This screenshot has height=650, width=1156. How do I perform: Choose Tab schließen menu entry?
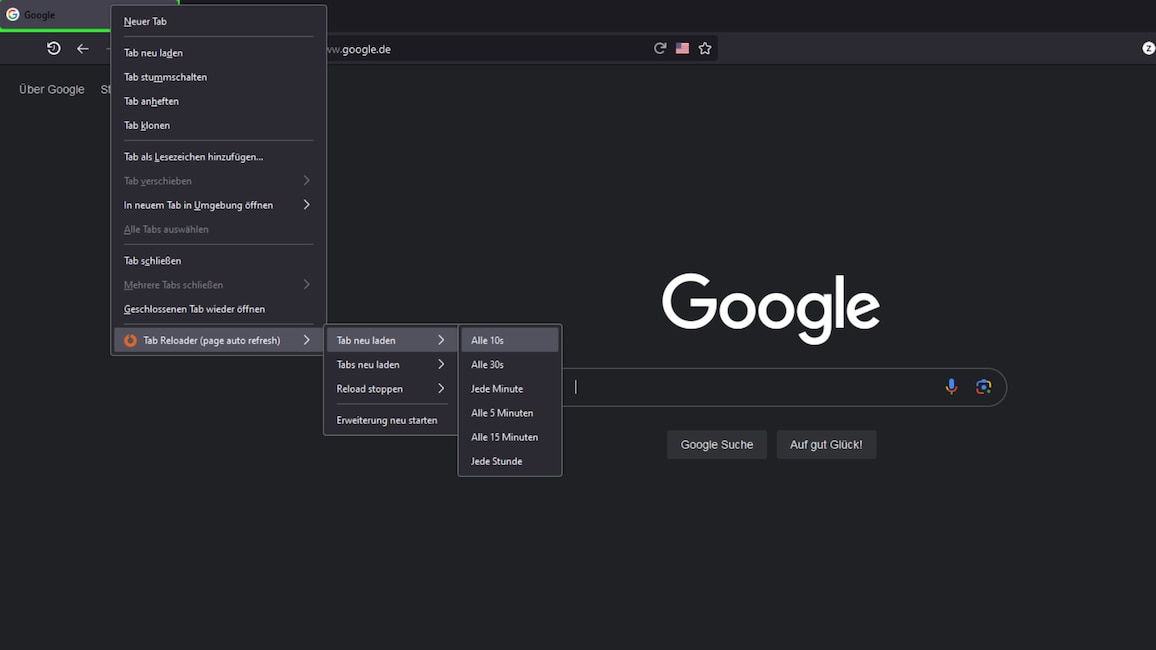click(x=218, y=261)
